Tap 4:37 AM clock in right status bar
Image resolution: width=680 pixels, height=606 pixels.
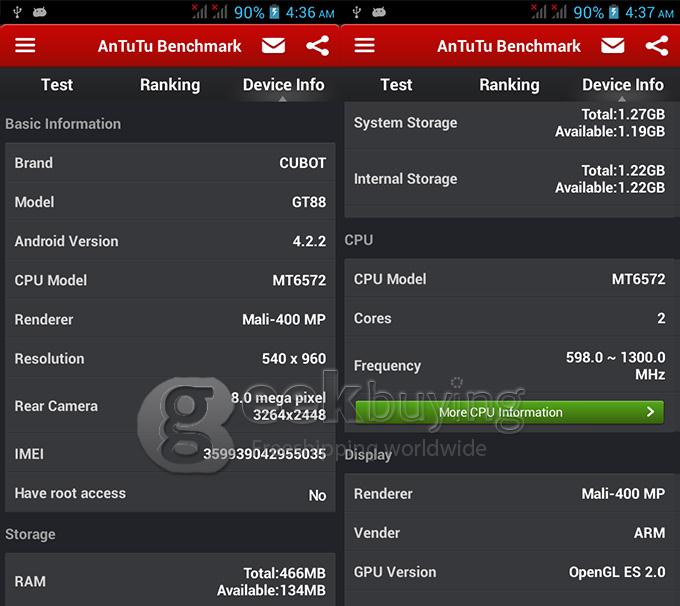(x=649, y=12)
